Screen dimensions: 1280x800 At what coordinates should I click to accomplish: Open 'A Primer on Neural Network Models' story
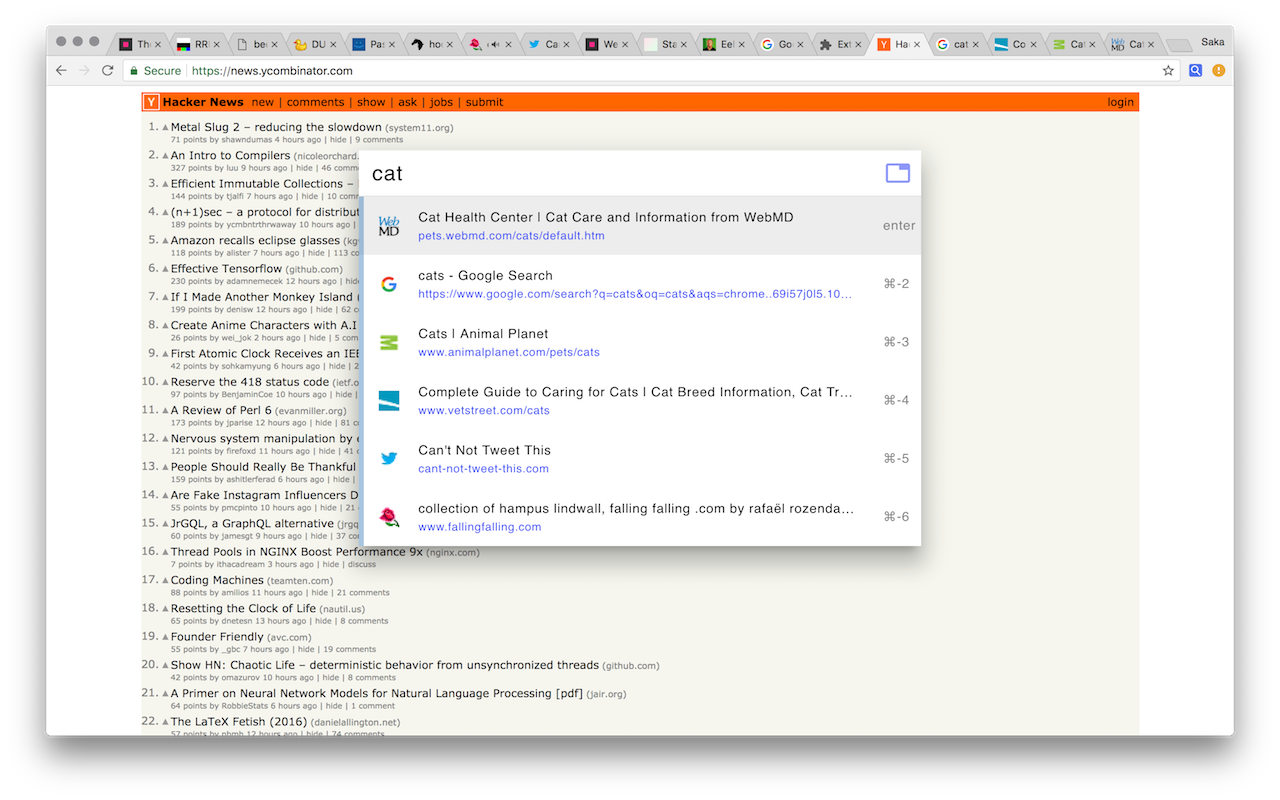[376, 693]
